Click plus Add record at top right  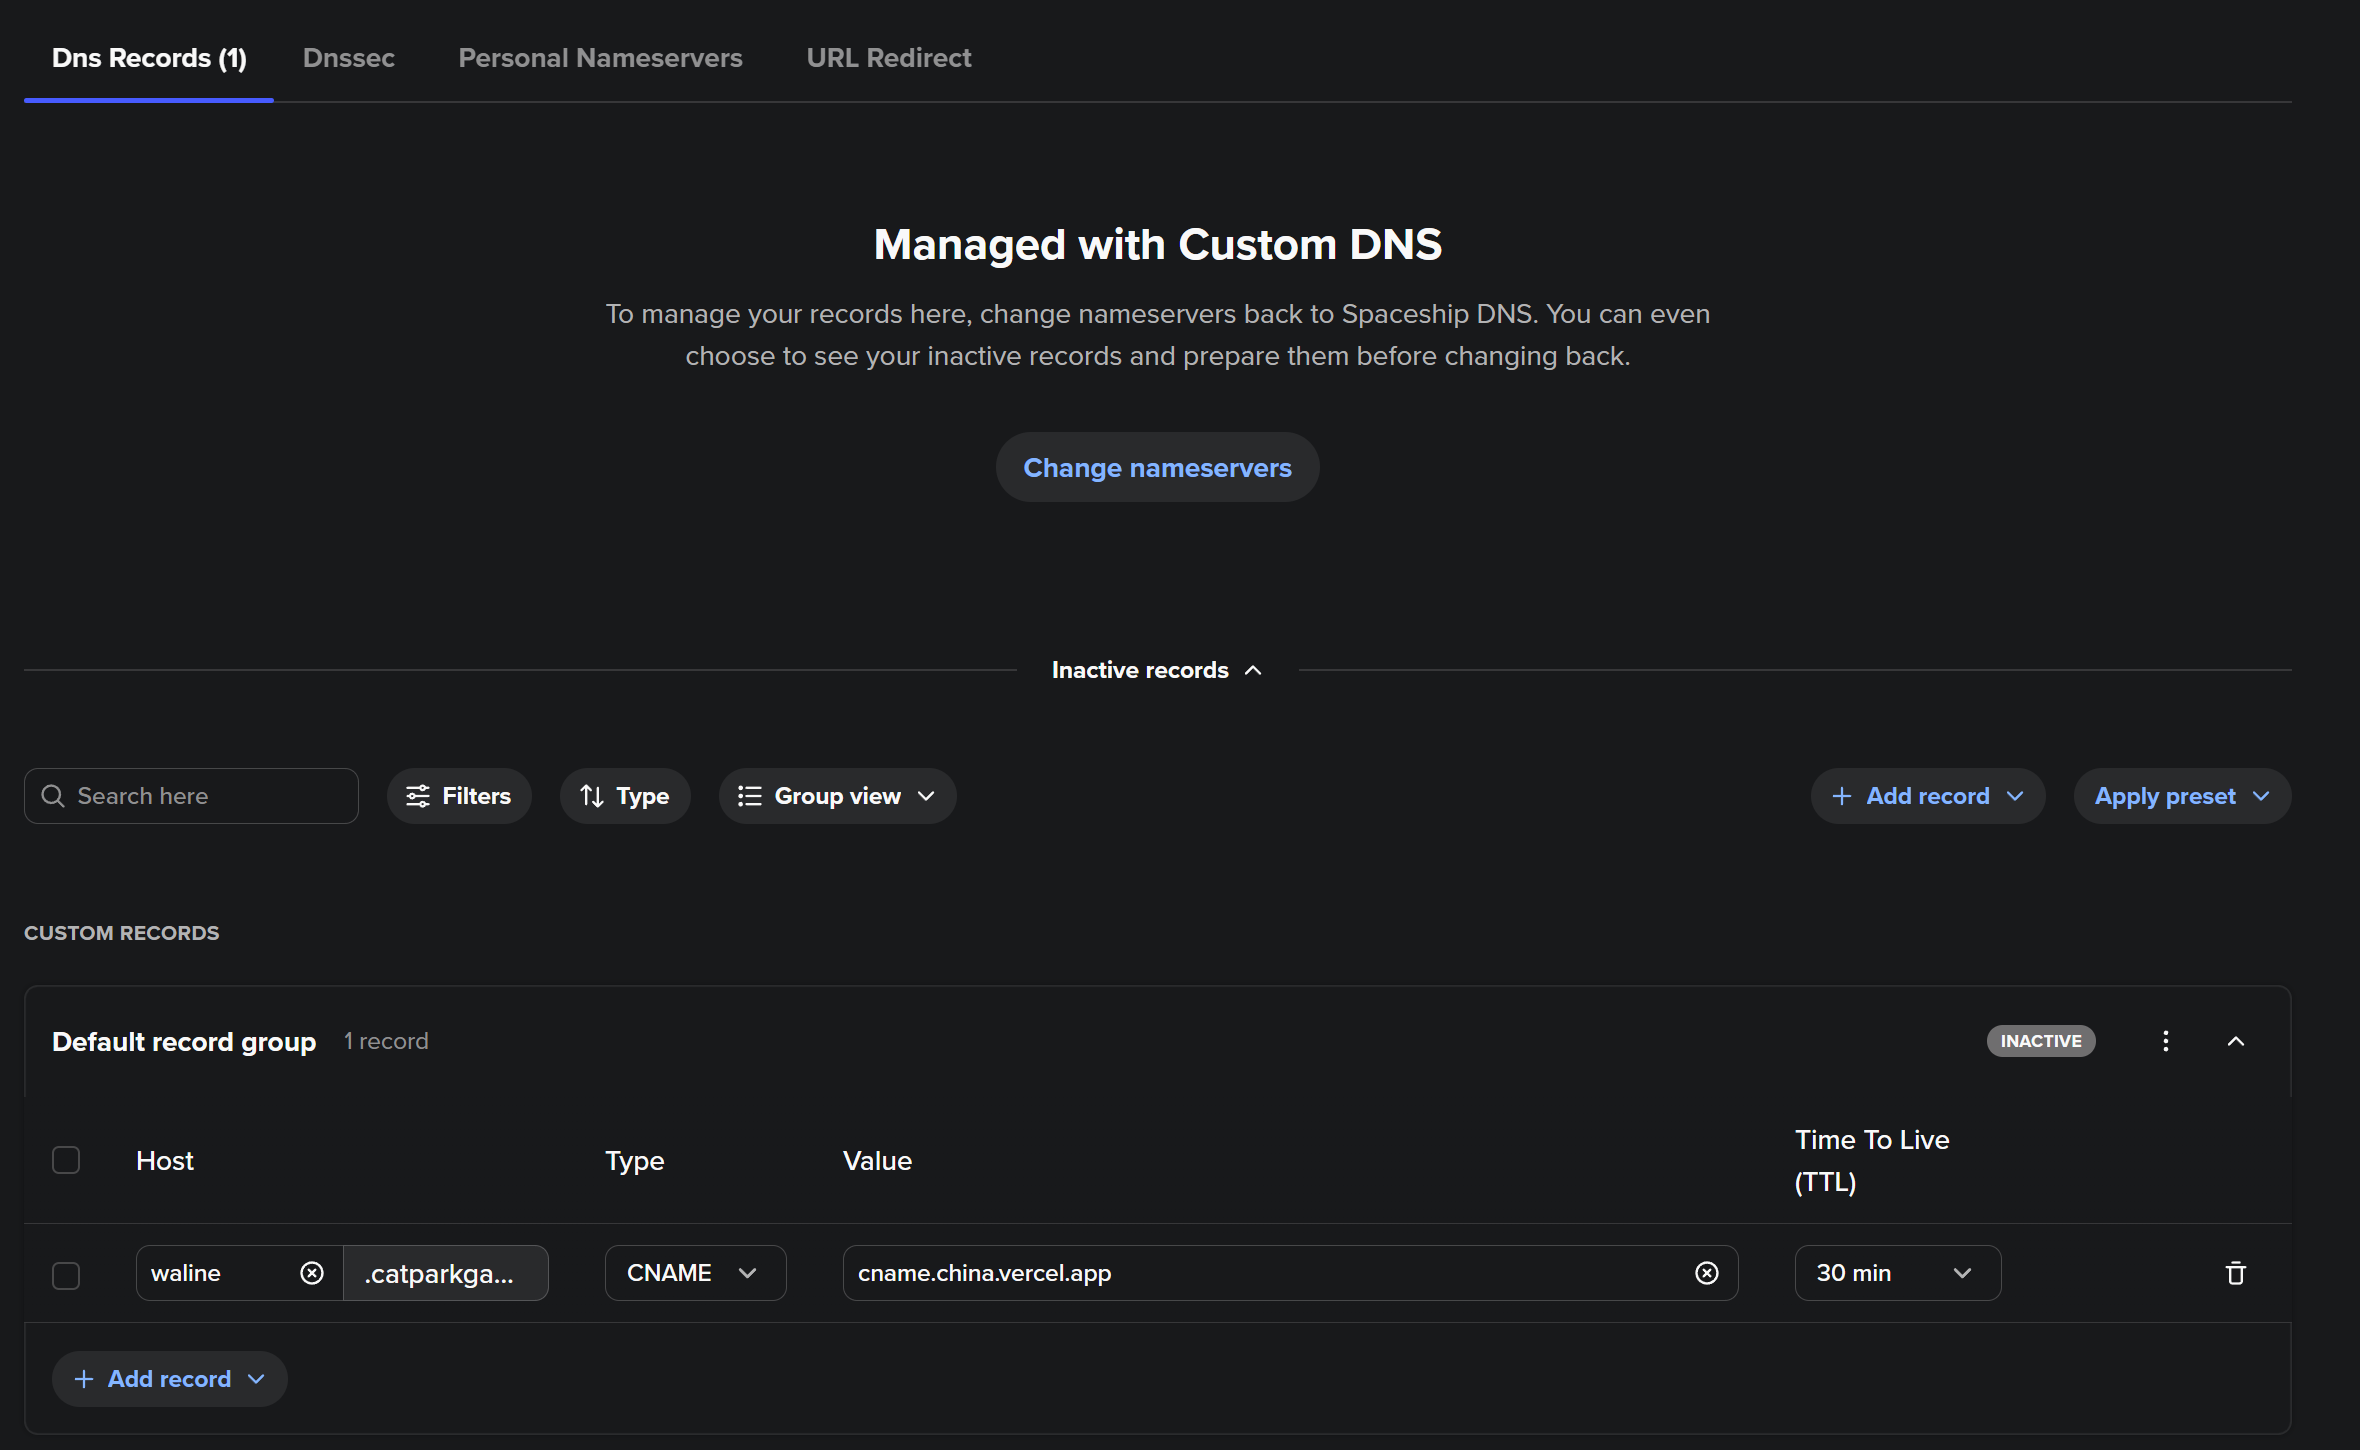pyautogui.click(x=1927, y=796)
